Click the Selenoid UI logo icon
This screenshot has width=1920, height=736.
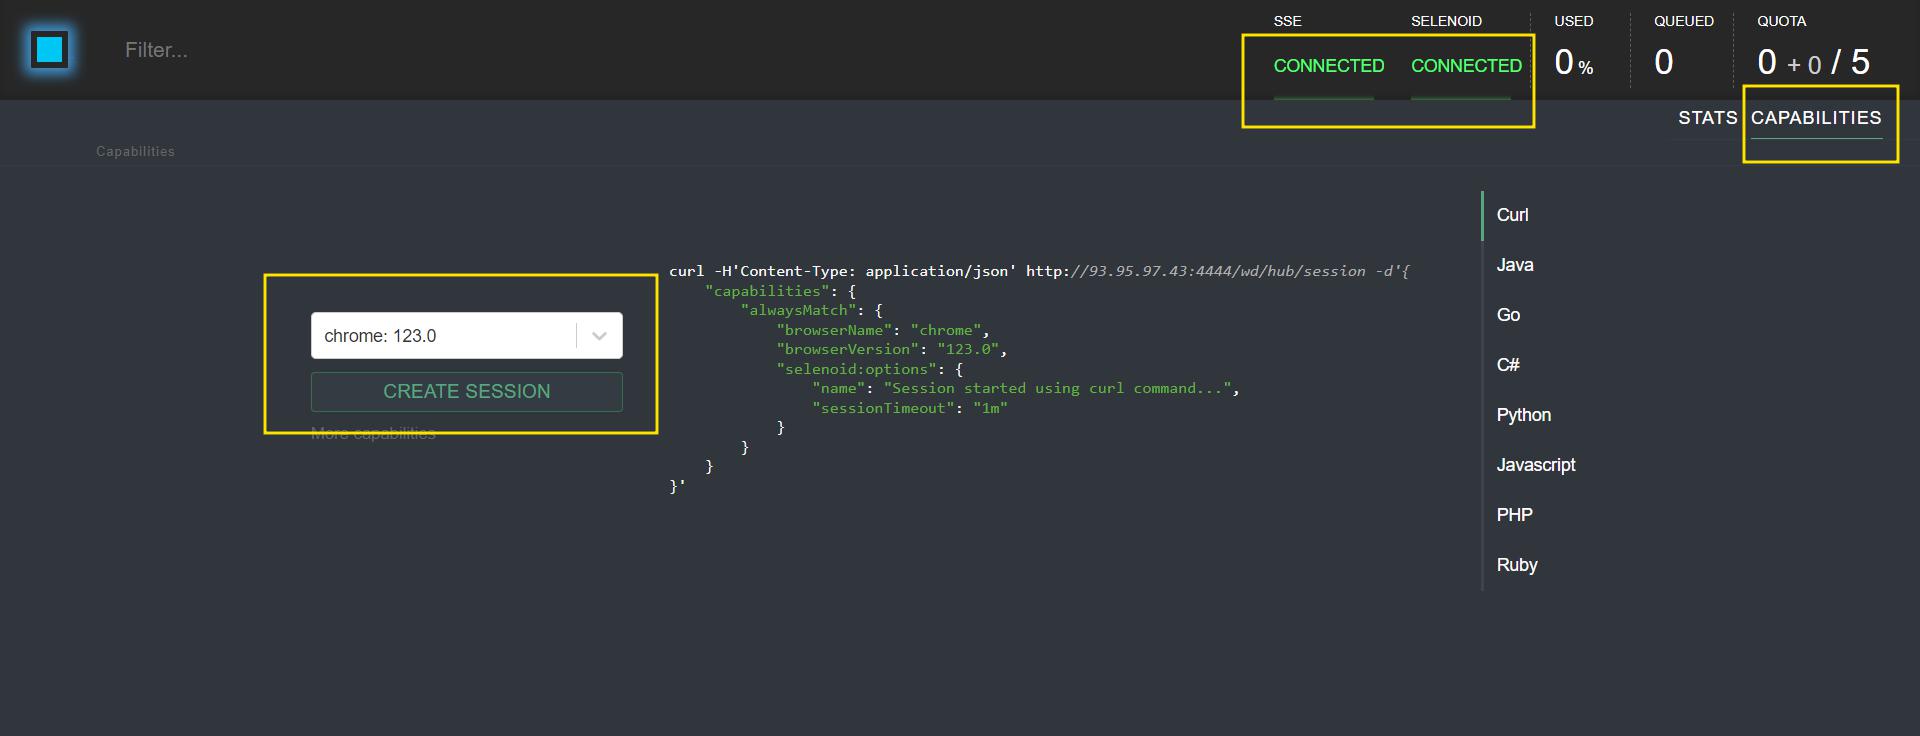(49, 49)
